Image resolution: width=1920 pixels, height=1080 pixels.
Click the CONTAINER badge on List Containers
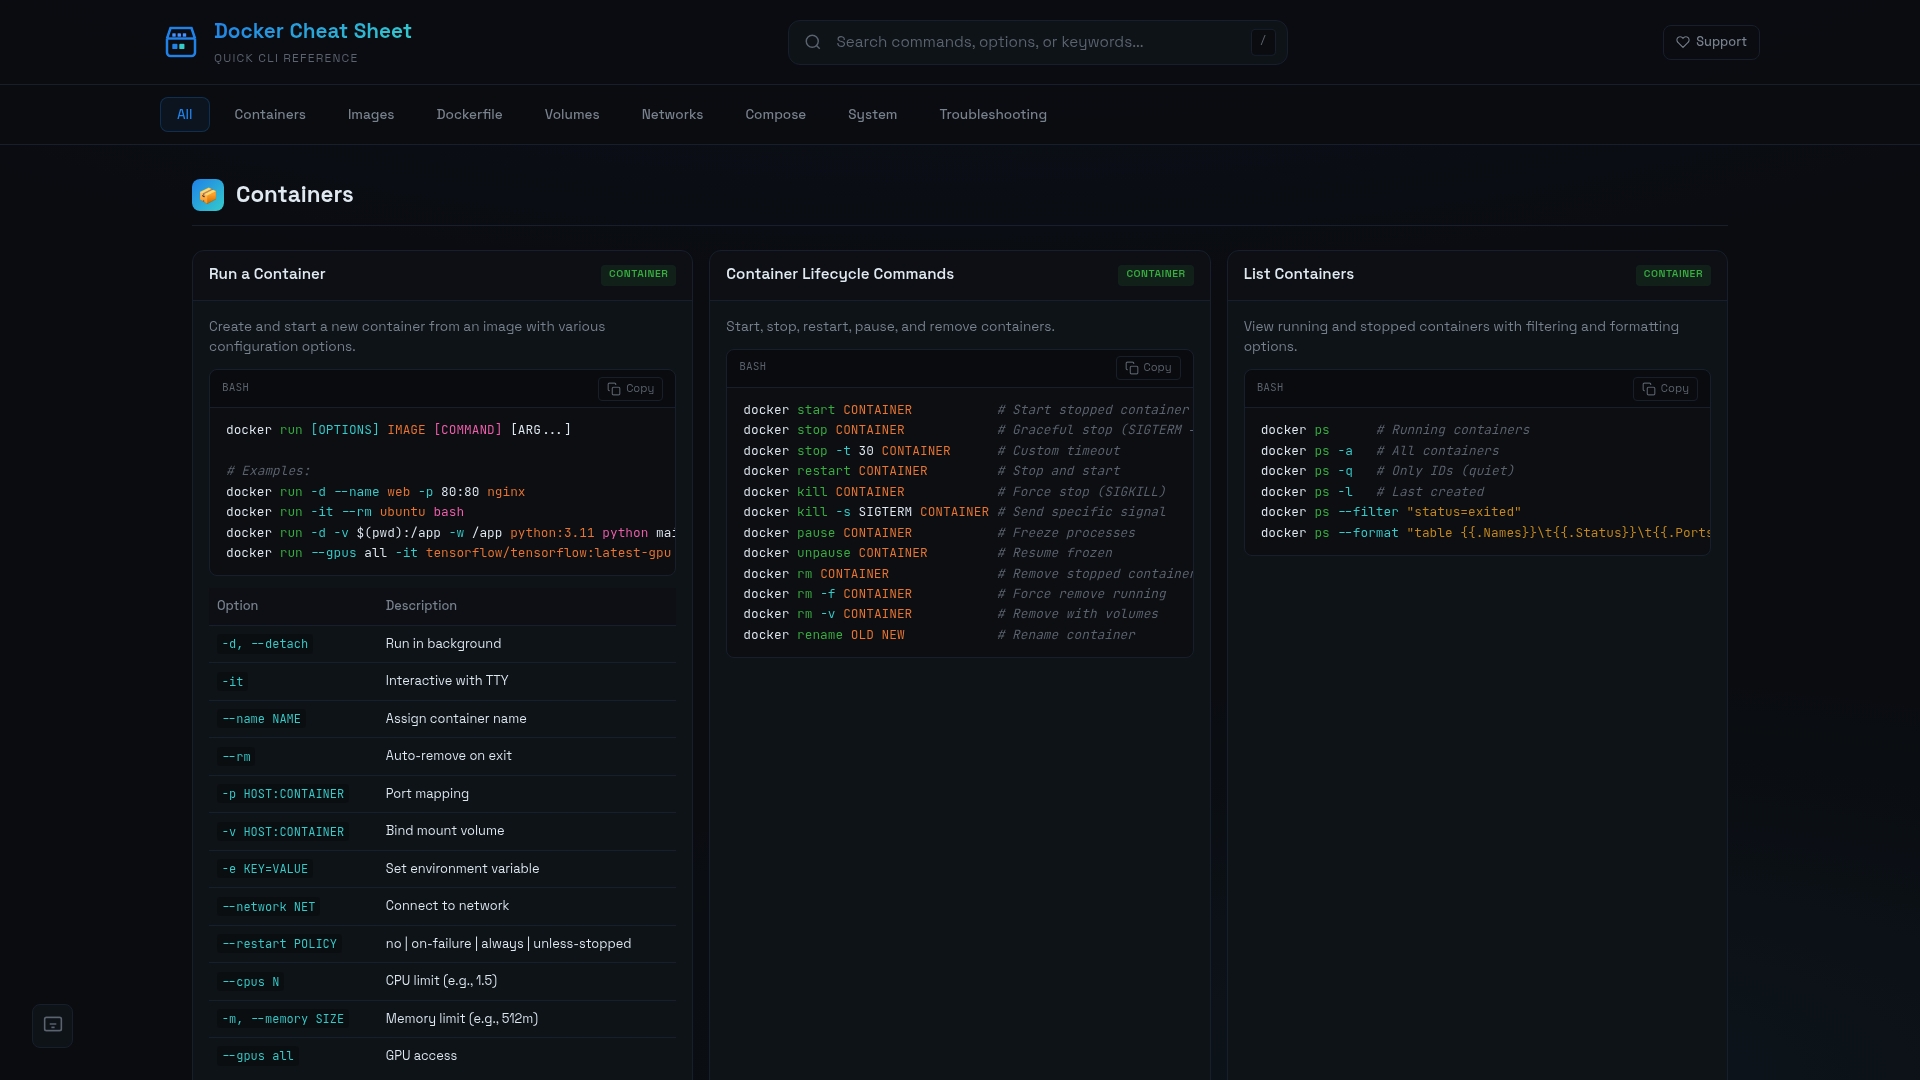point(1673,274)
